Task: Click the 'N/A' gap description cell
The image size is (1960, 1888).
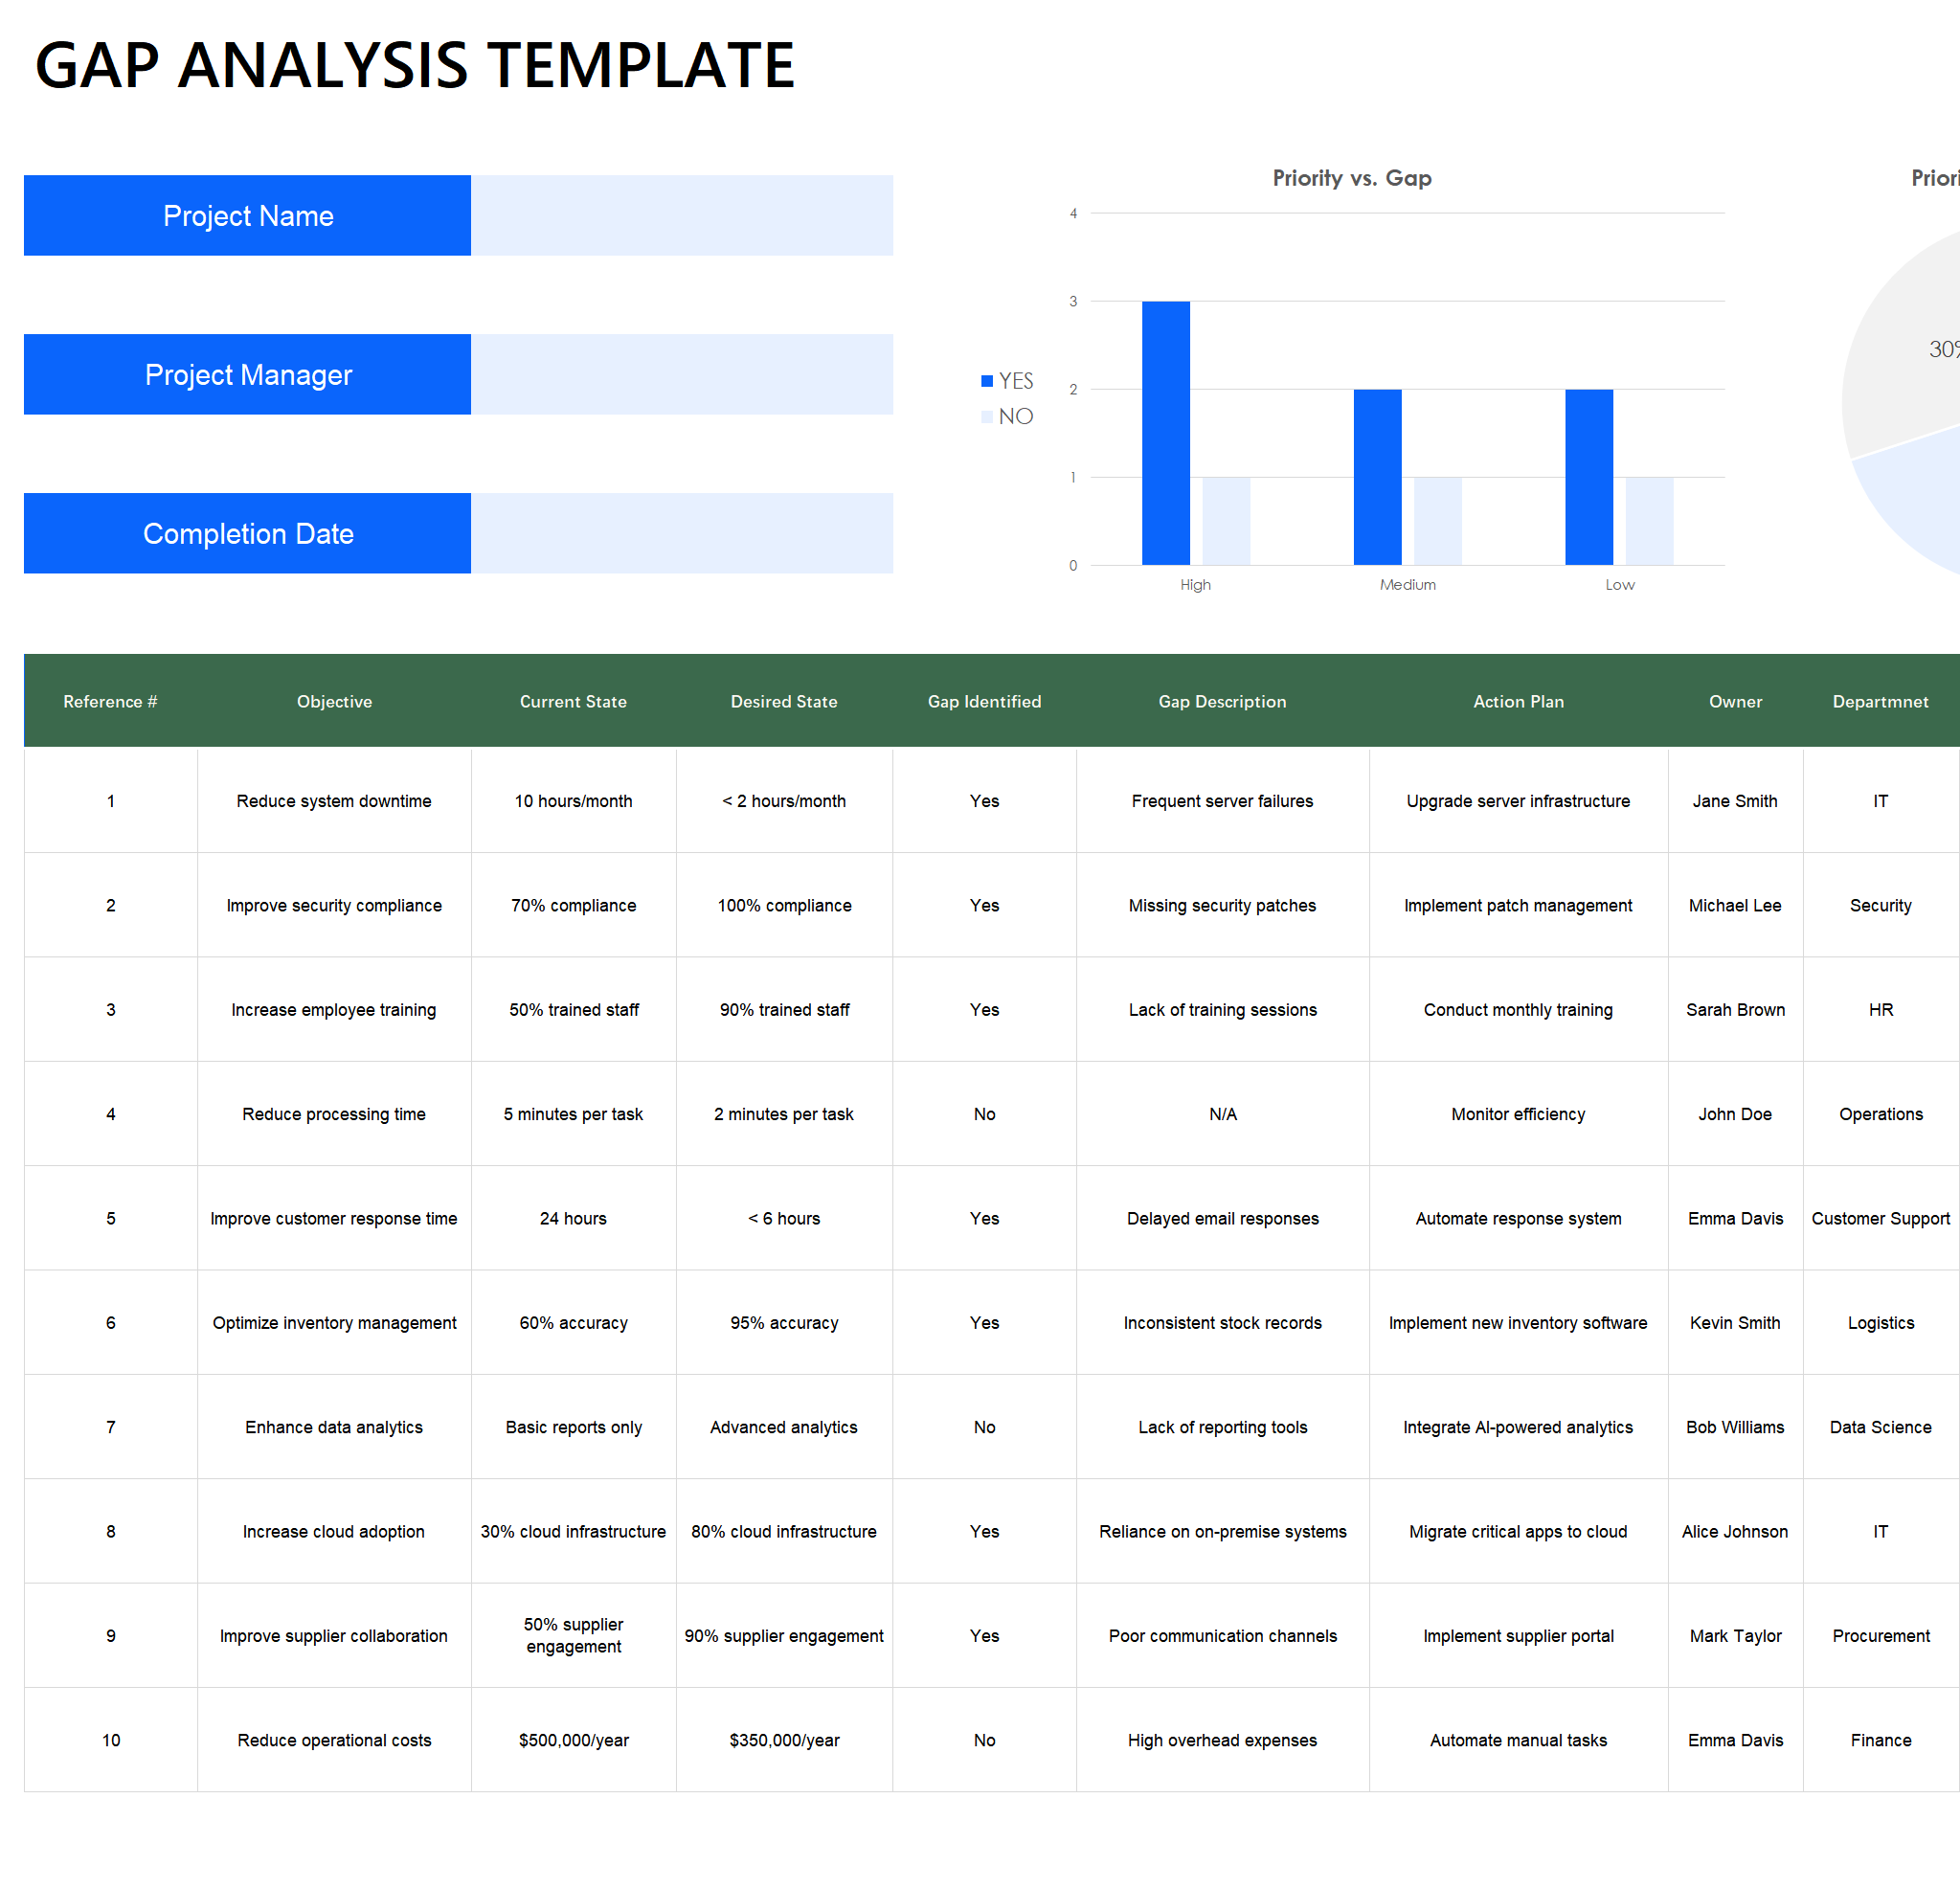Action: click(x=1222, y=1113)
